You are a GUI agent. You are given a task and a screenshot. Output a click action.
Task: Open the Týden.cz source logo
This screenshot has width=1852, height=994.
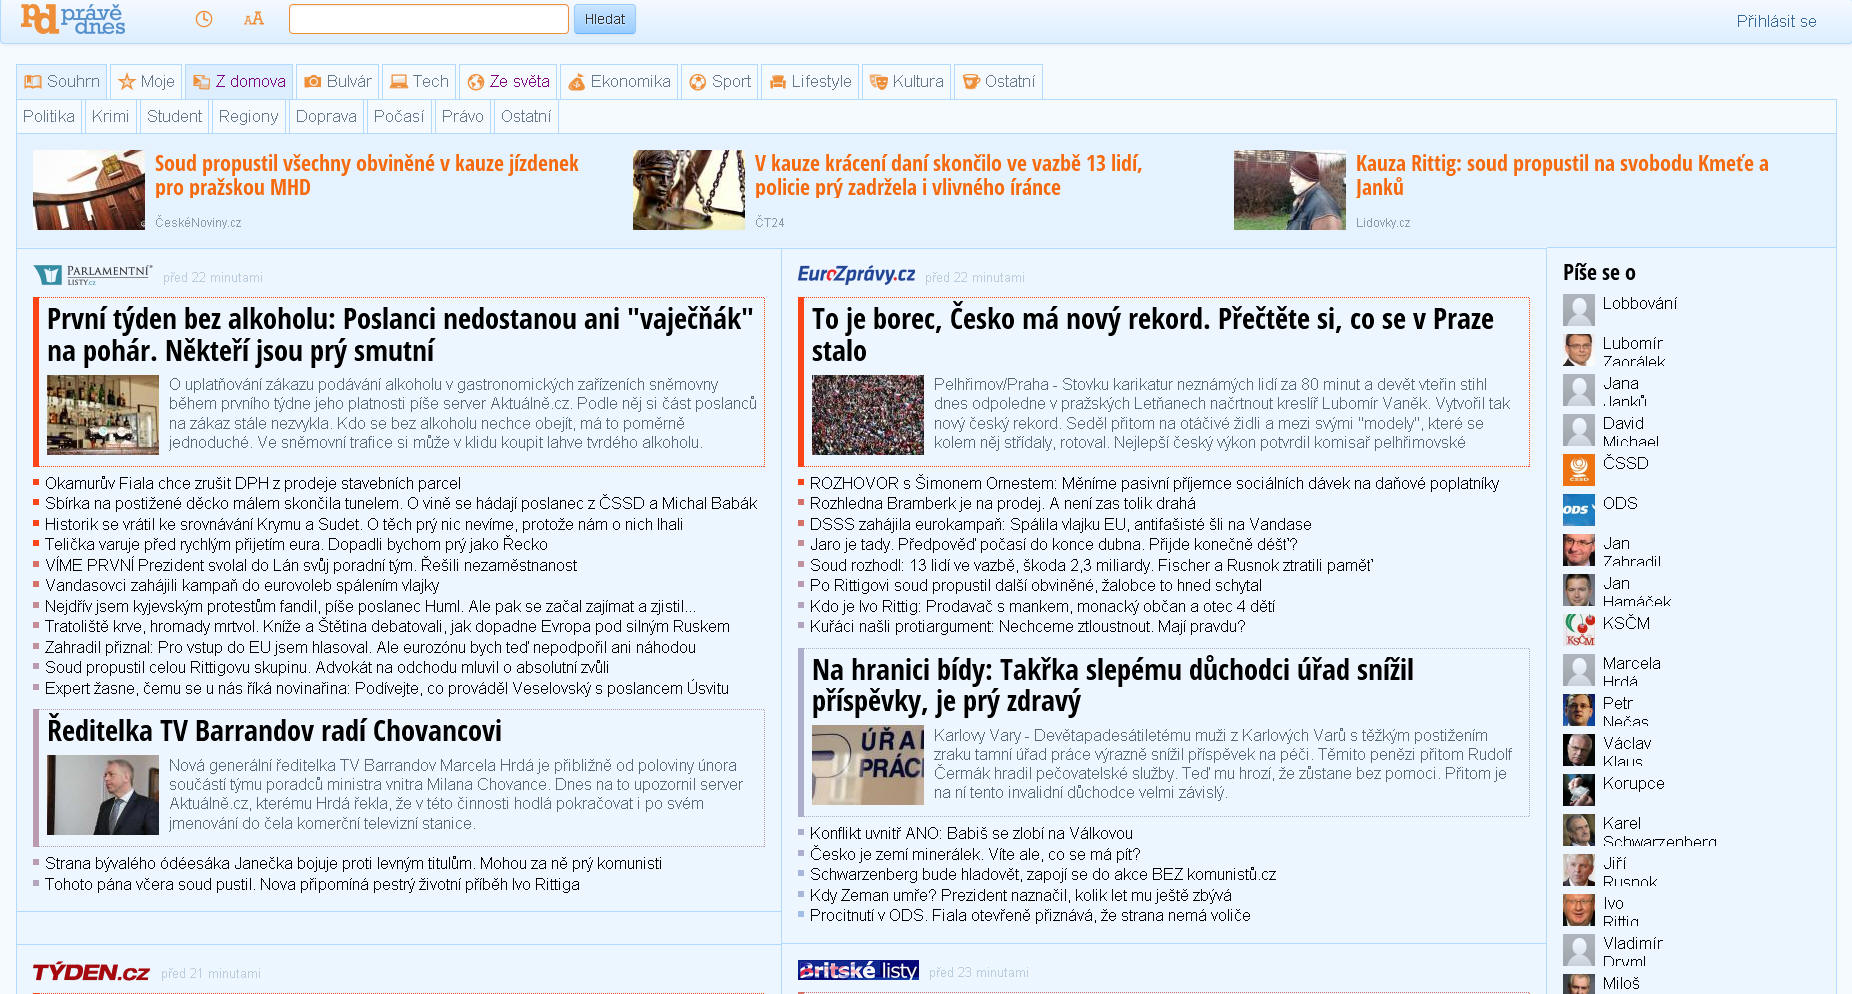(x=91, y=972)
